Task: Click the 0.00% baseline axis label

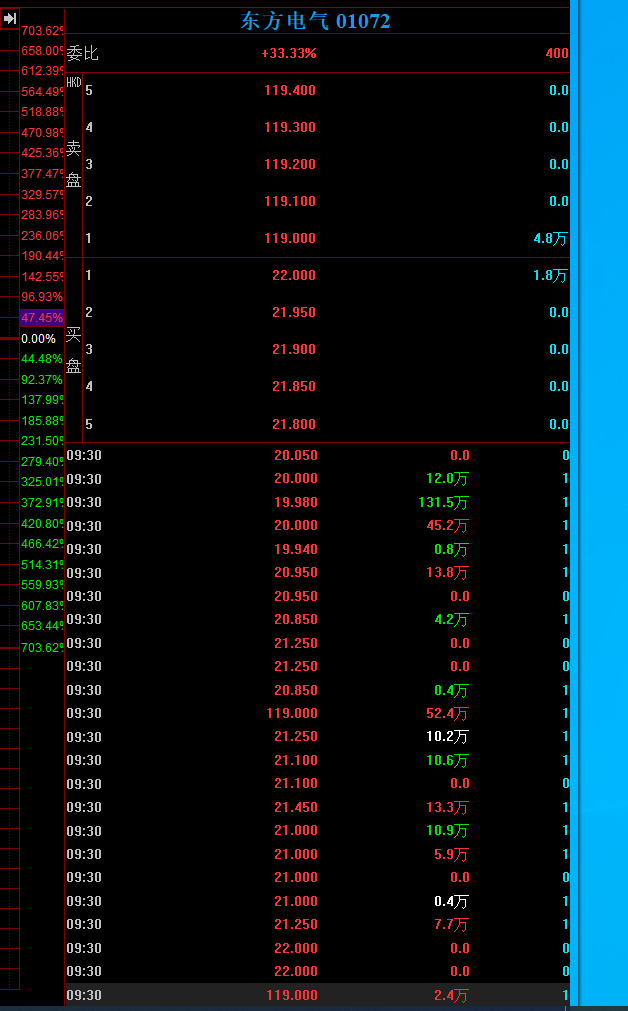Action: [39, 339]
